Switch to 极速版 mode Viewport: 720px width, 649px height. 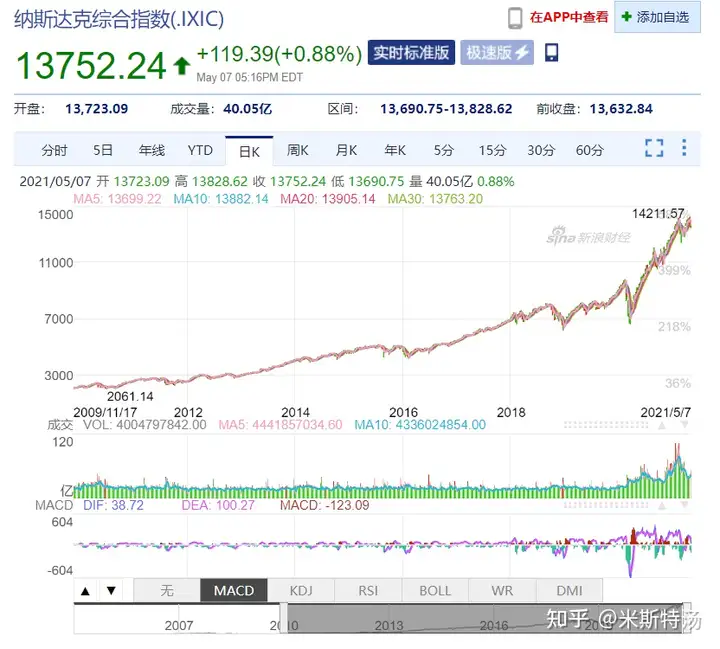pos(497,52)
